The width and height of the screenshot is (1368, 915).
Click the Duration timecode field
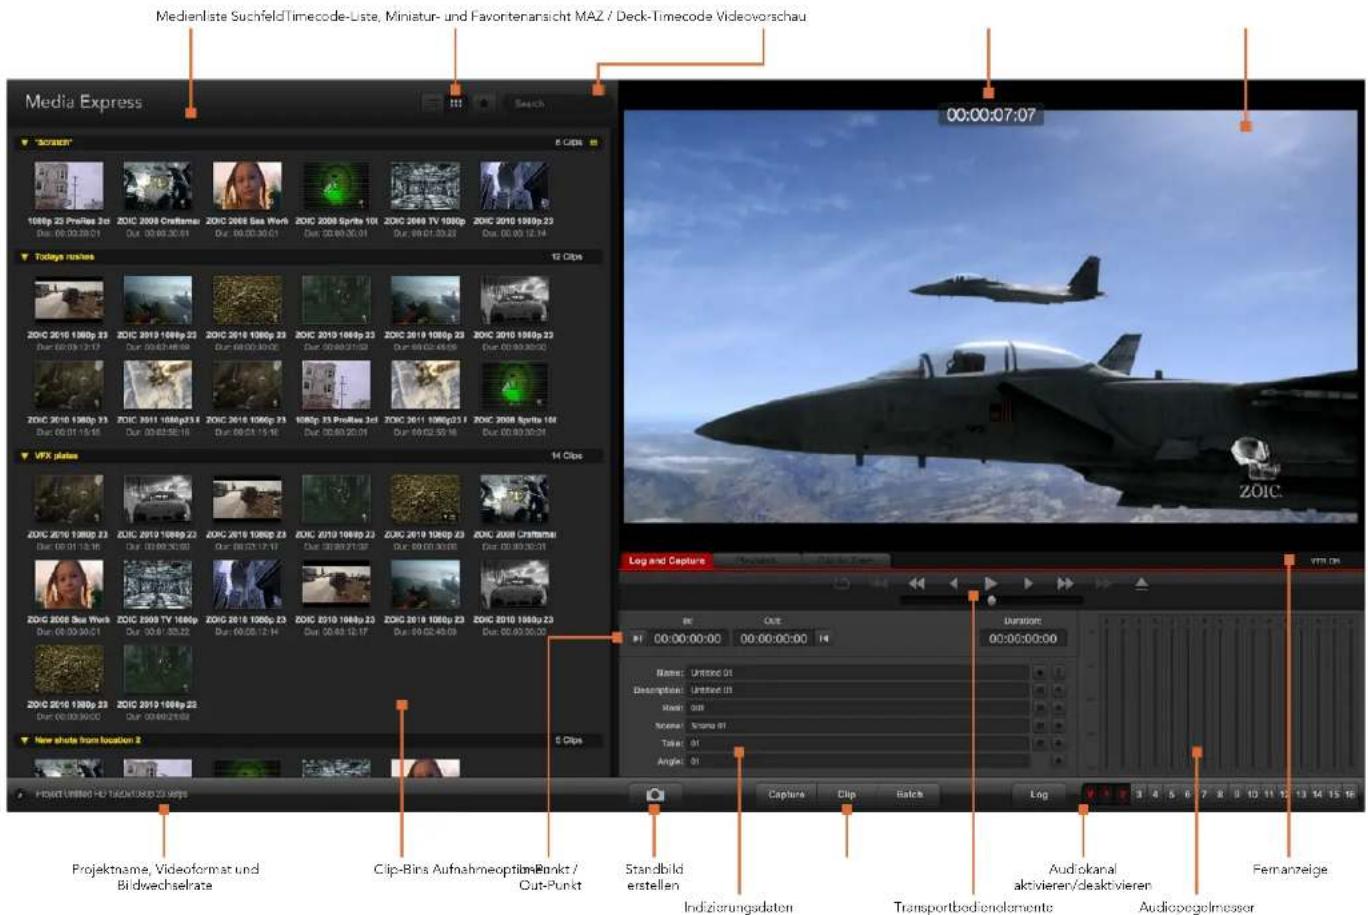coord(1023,639)
